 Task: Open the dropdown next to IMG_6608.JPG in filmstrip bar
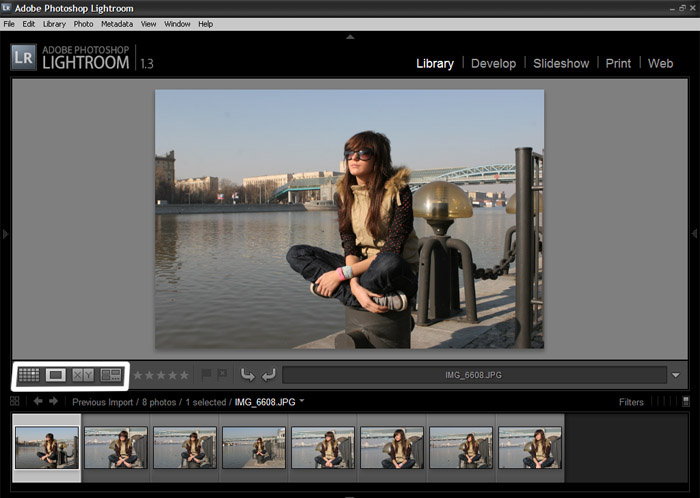tap(302, 401)
